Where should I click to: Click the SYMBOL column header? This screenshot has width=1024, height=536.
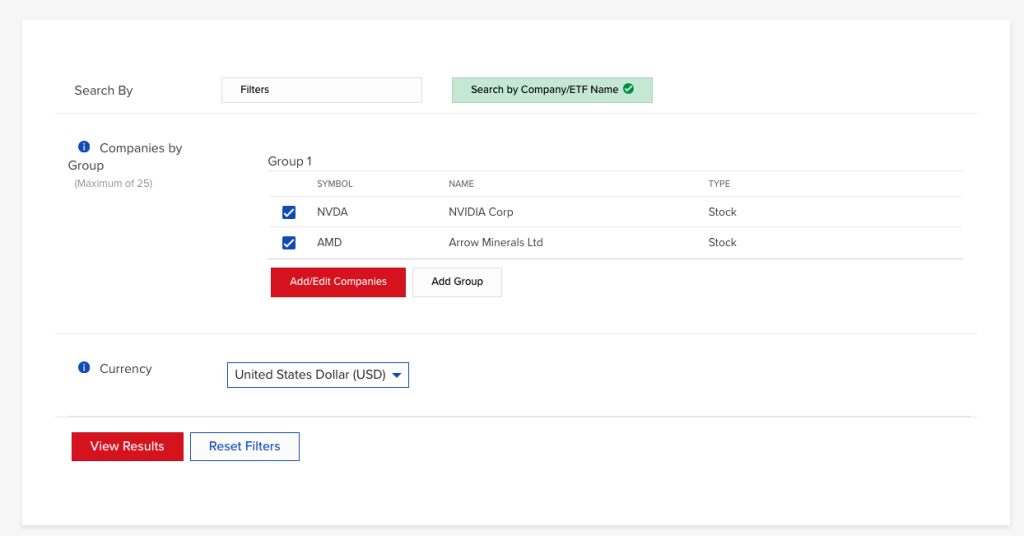coord(334,184)
